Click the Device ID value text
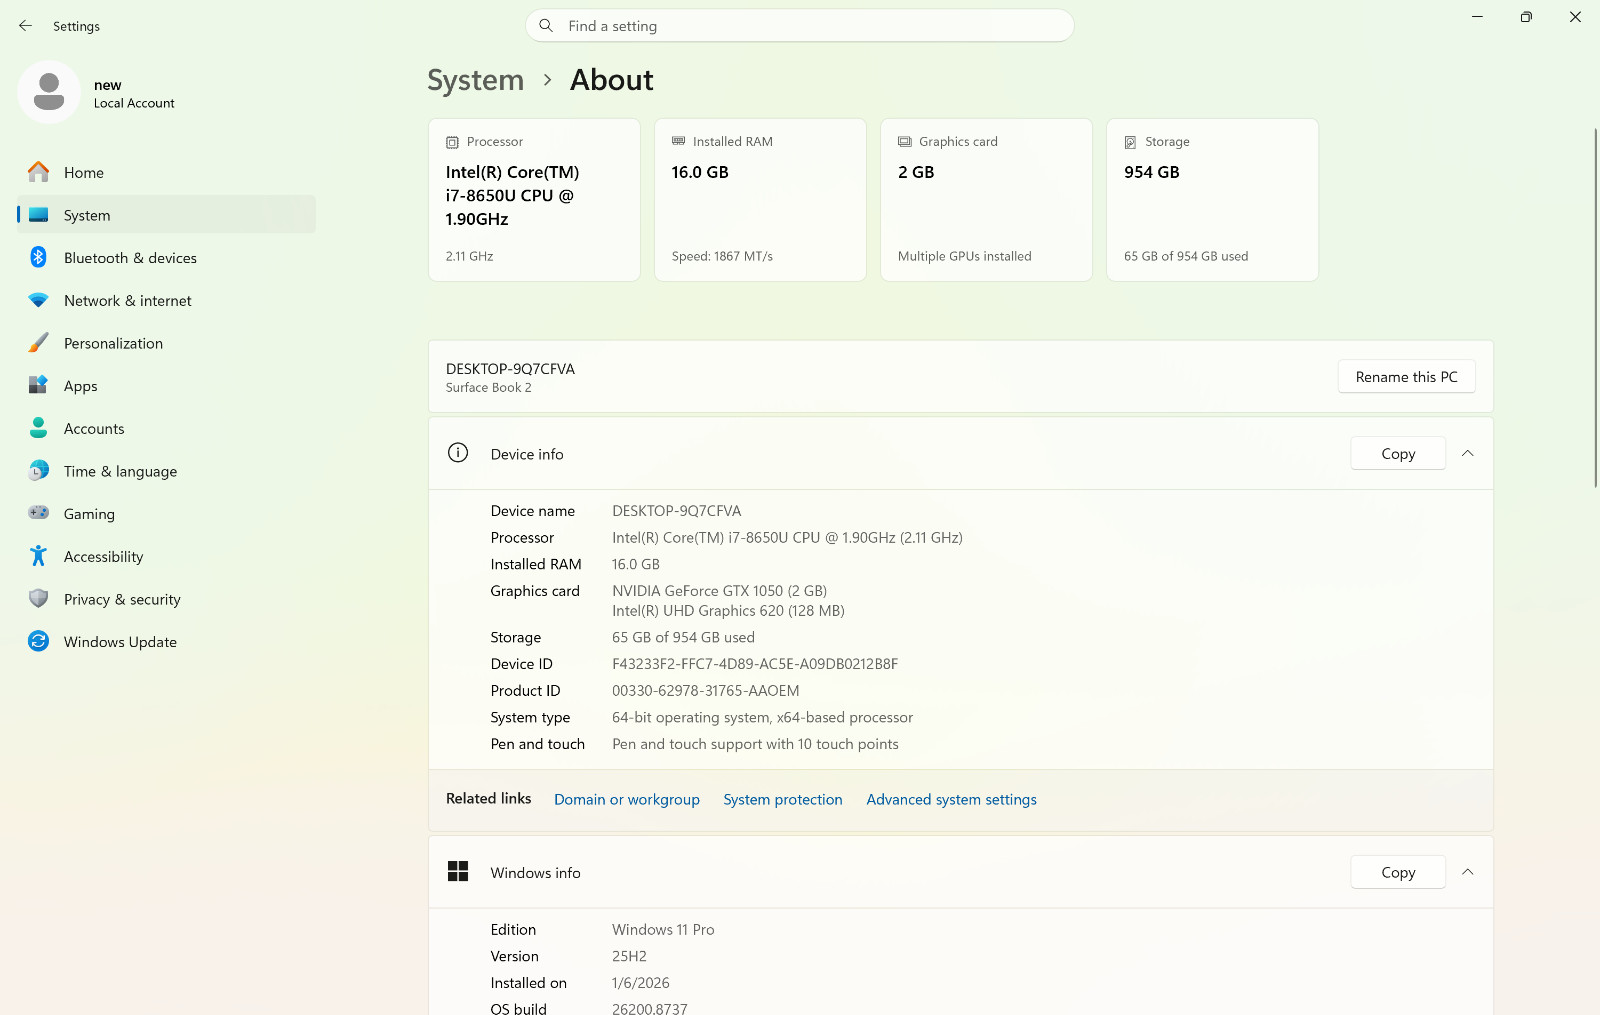Image resolution: width=1600 pixels, height=1015 pixels. click(755, 664)
